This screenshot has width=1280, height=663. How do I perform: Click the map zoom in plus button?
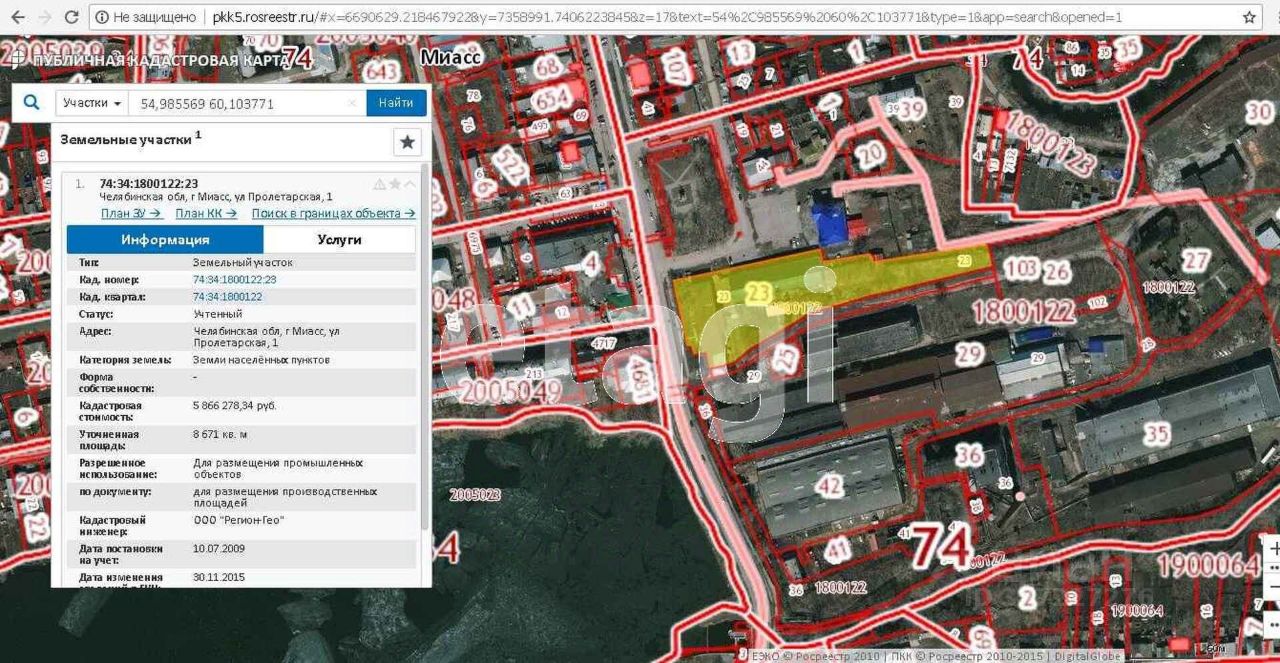click(1272, 549)
